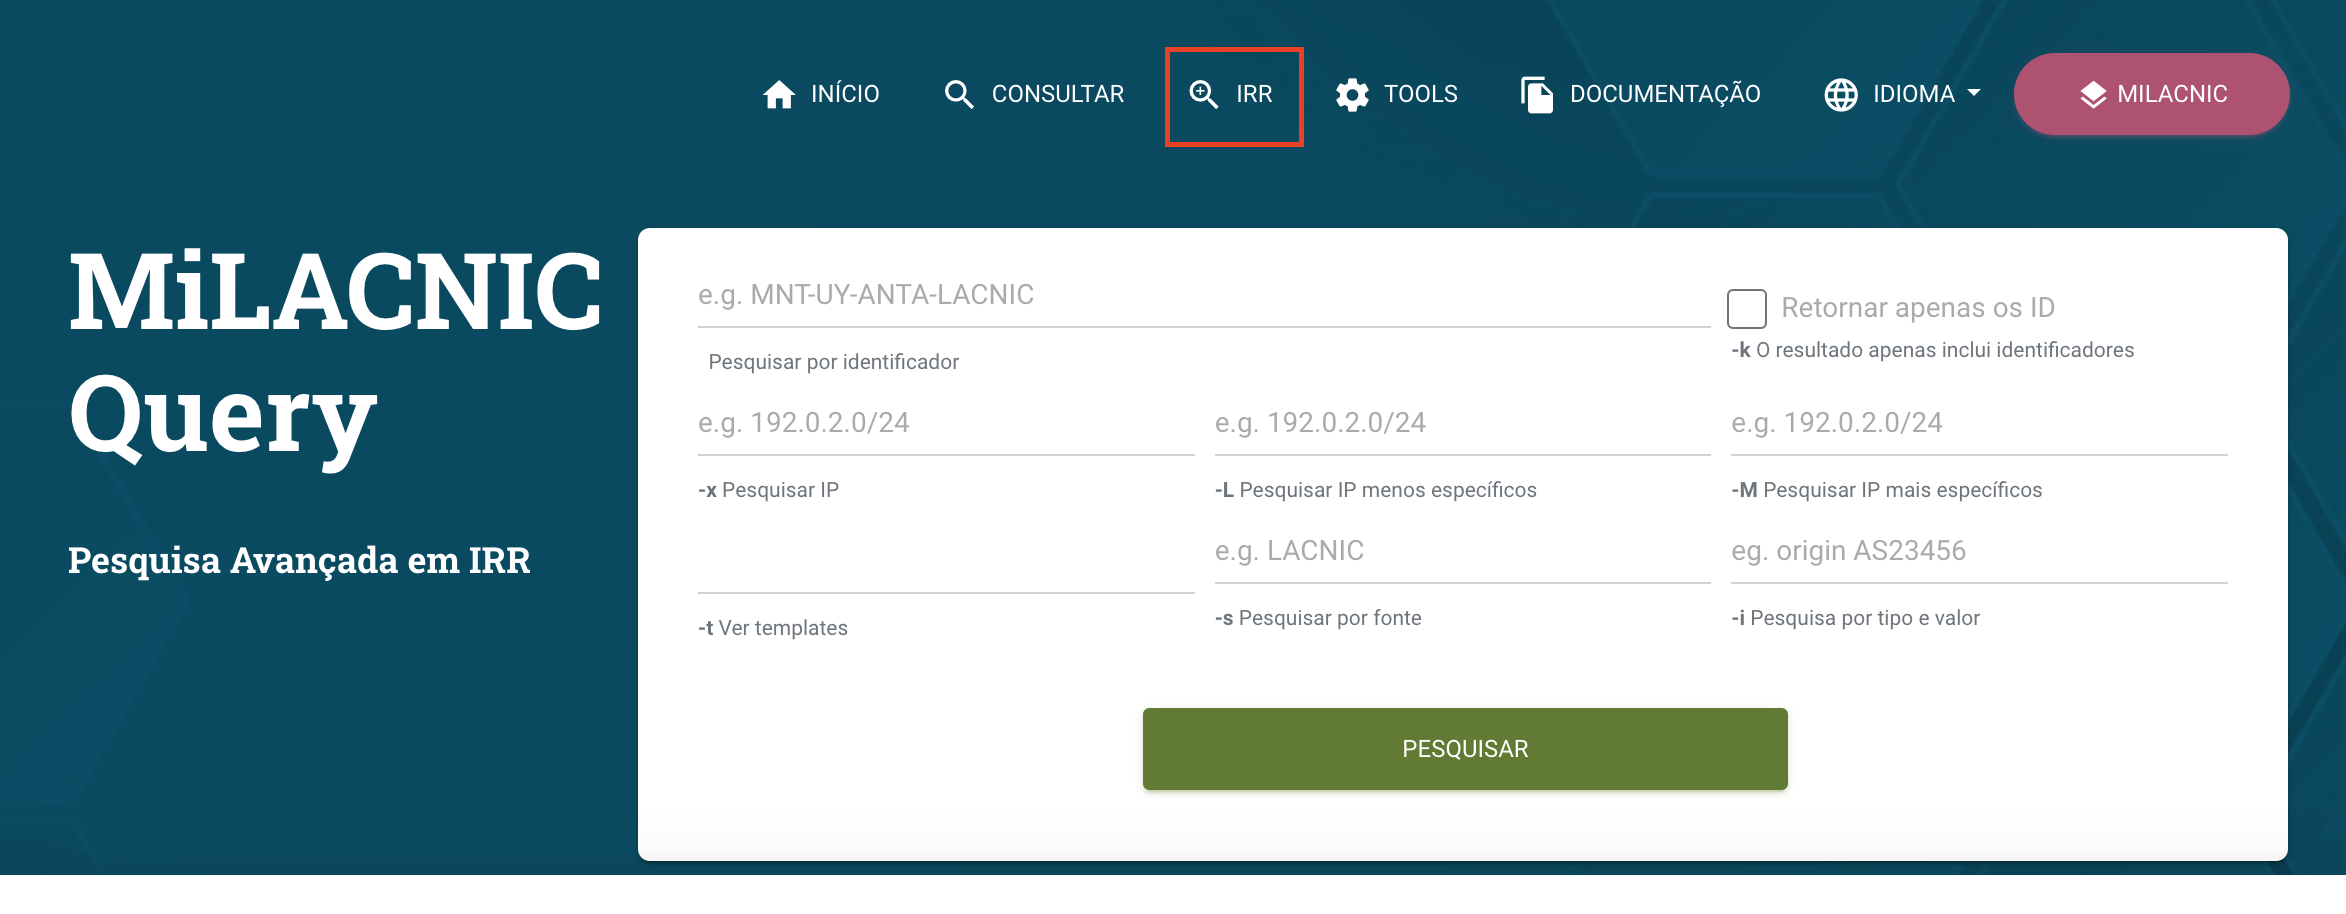
Task: Select the '-L Pesquisar IP menos específicos' field
Action: [x=1461, y=424]
